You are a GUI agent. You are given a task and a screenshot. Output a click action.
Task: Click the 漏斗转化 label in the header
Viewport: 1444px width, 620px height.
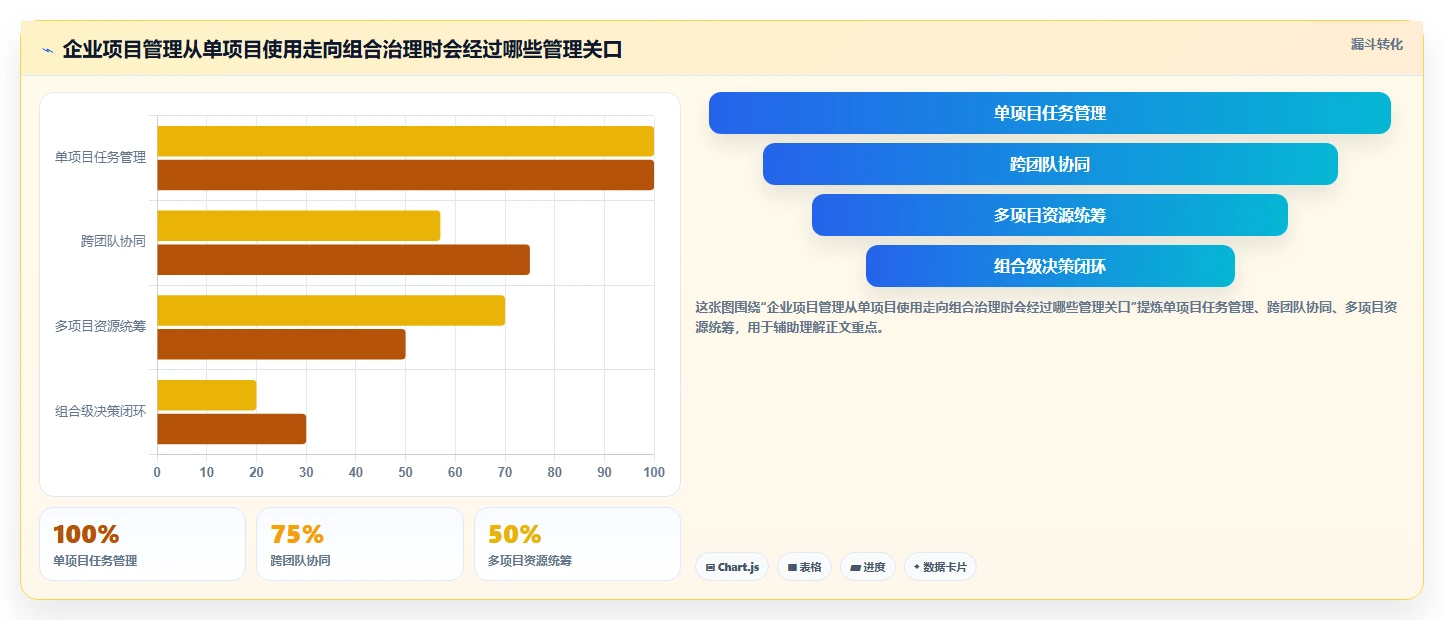(x=1376, y=44)
